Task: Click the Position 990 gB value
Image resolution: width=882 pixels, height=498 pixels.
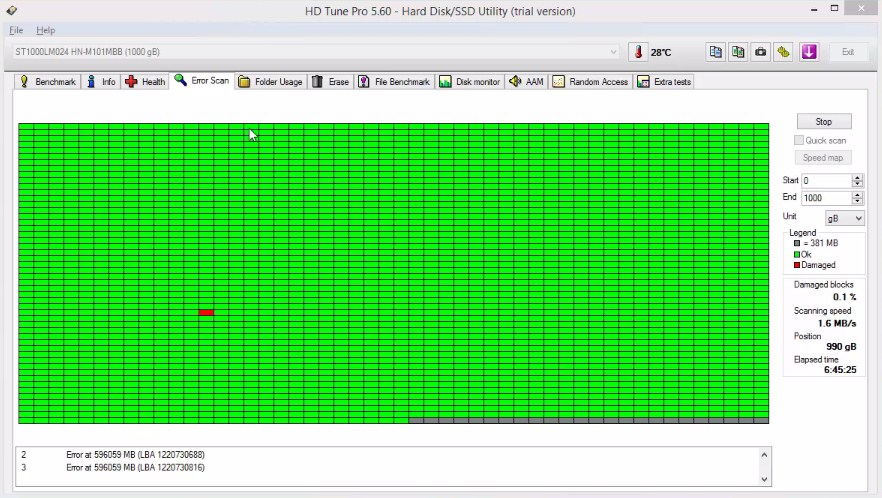Action: (x=842, y=347)
